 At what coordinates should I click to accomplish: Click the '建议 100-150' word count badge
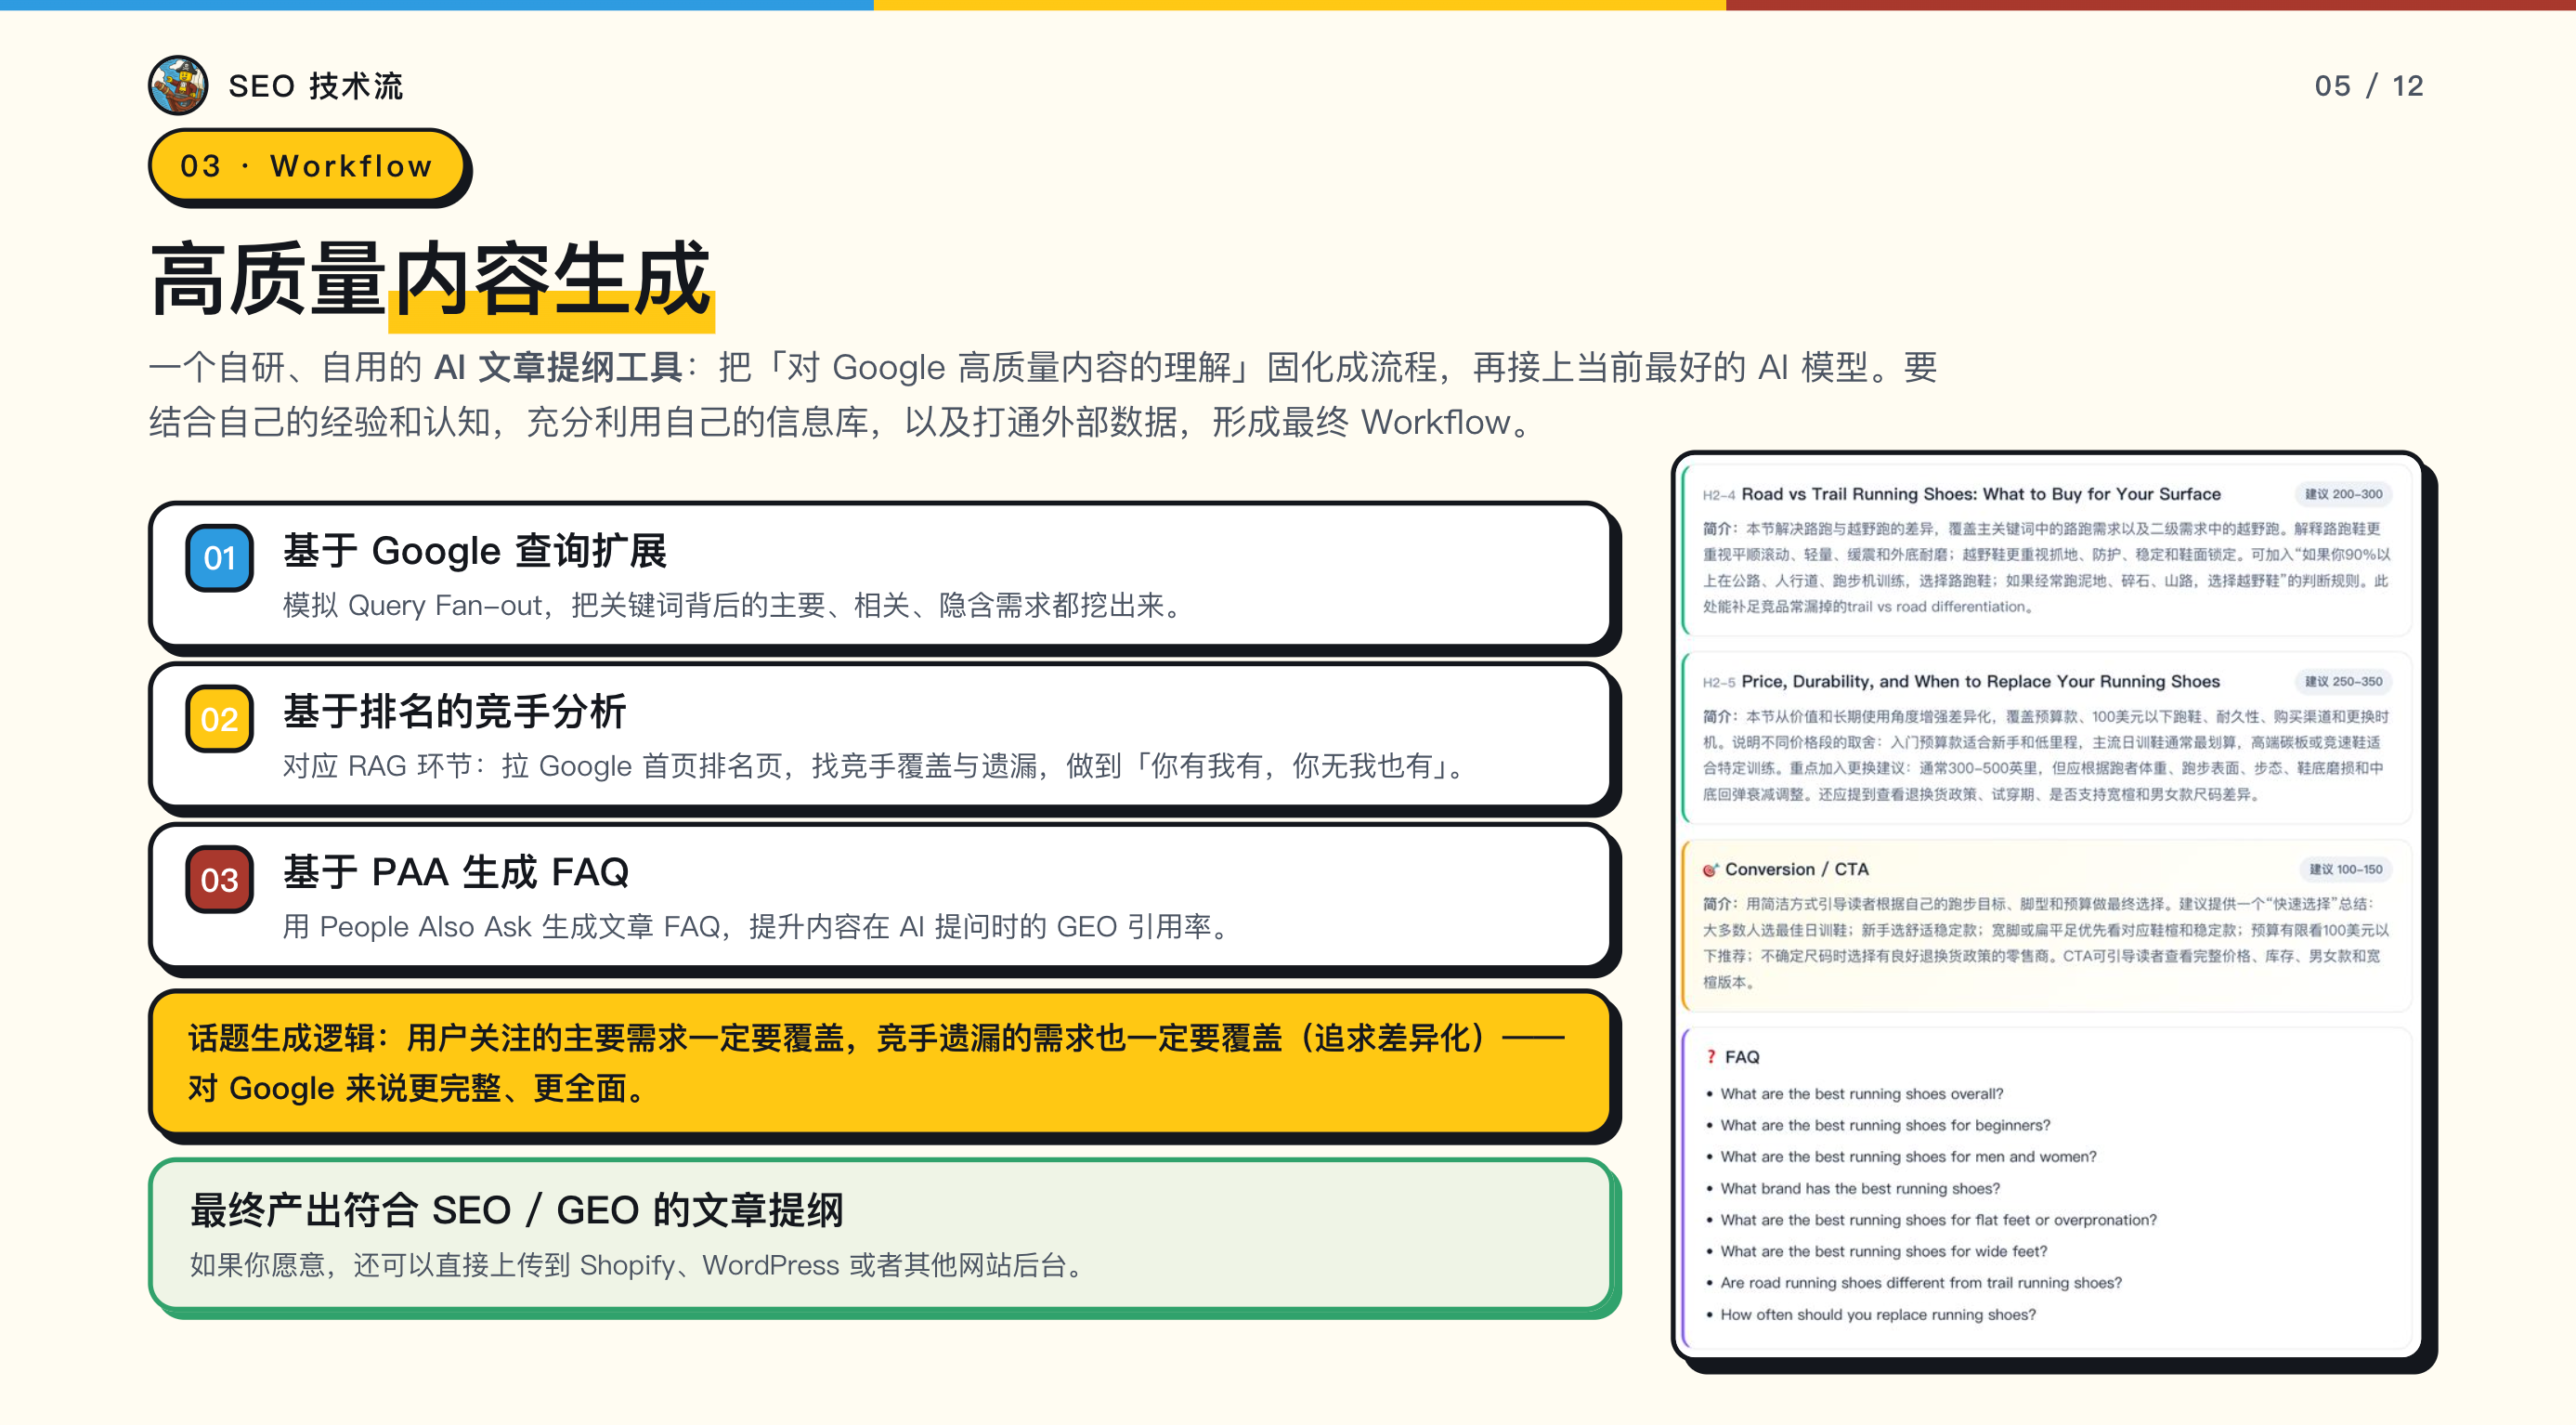click(2345, 869)
